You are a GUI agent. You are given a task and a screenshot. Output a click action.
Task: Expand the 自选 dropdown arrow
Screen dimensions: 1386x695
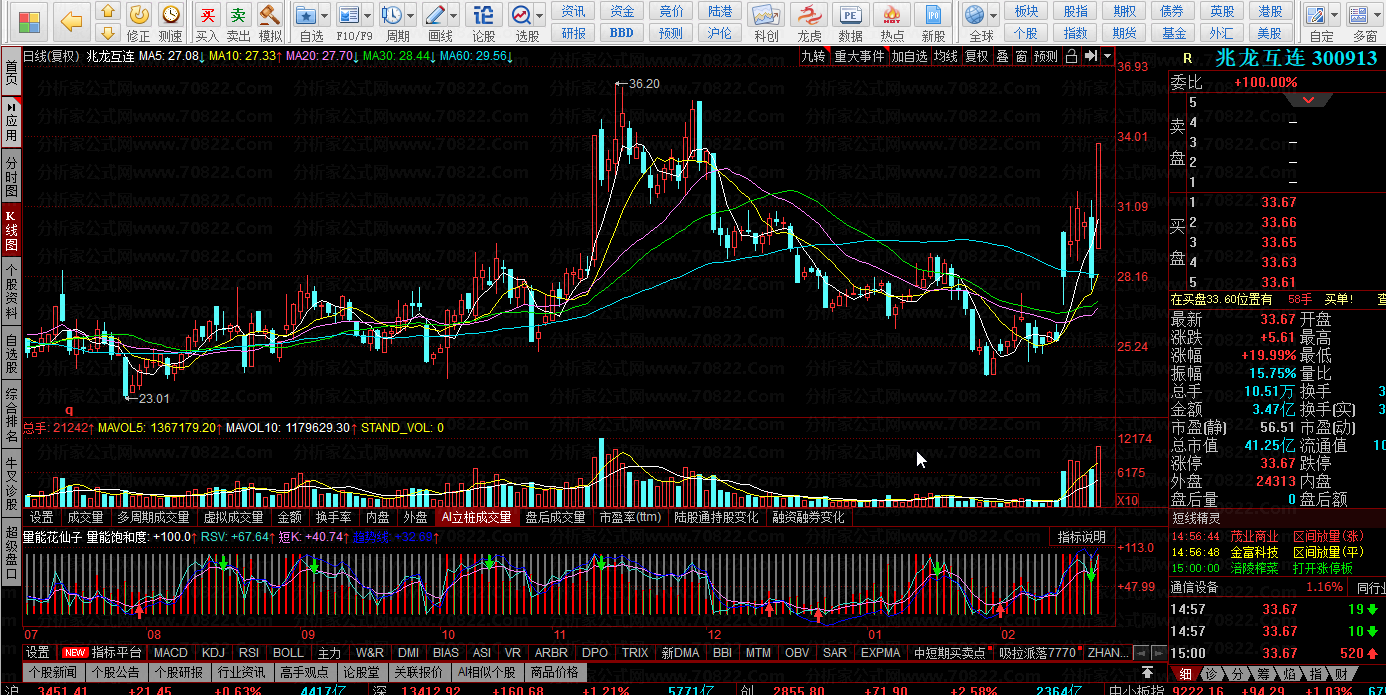[x=325, y=17]
